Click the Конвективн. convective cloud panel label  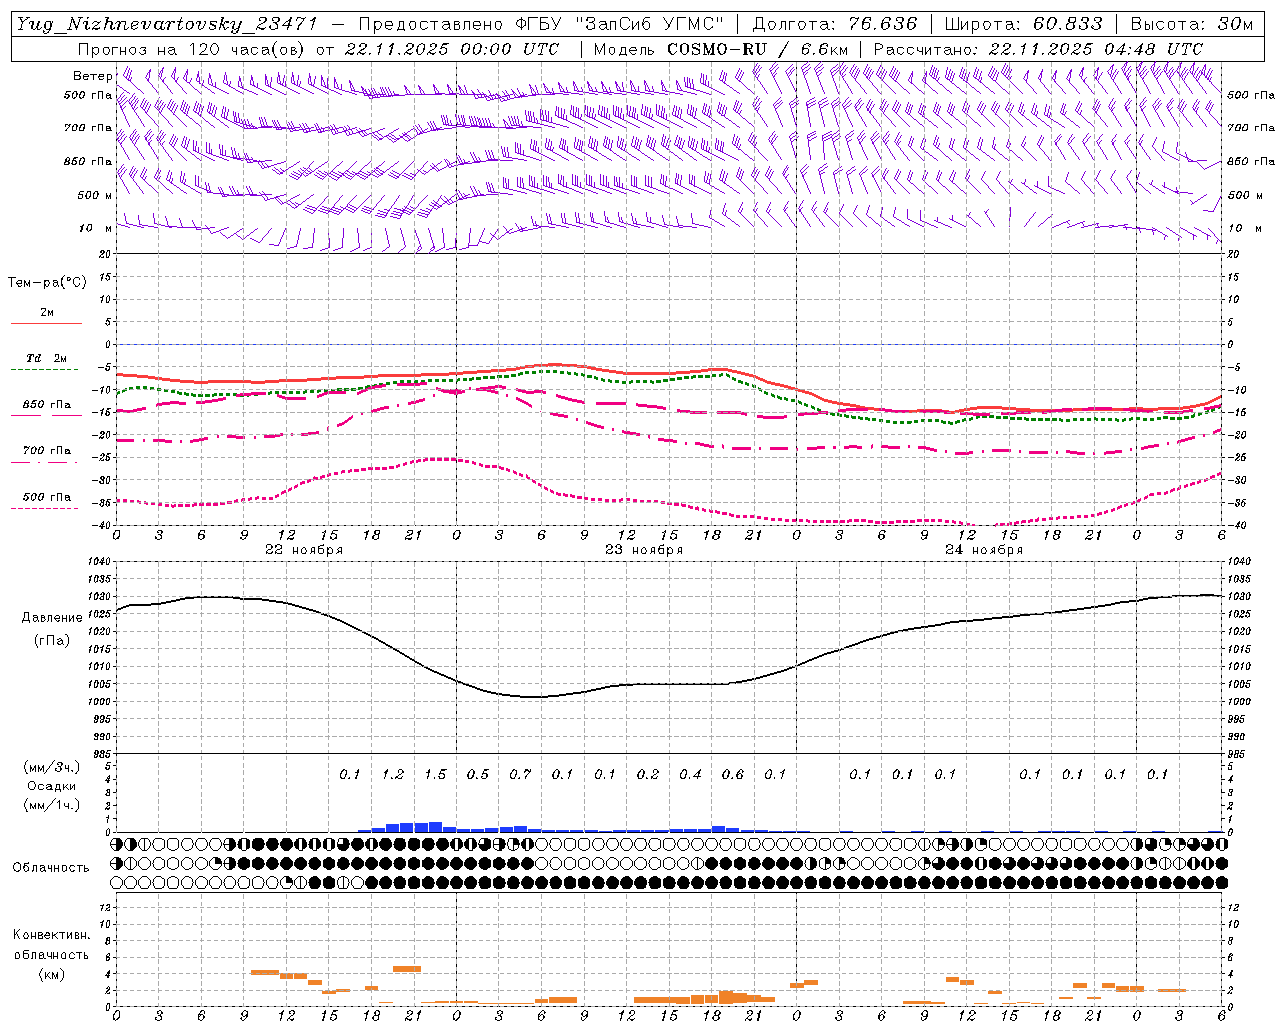tap(51, 935)
